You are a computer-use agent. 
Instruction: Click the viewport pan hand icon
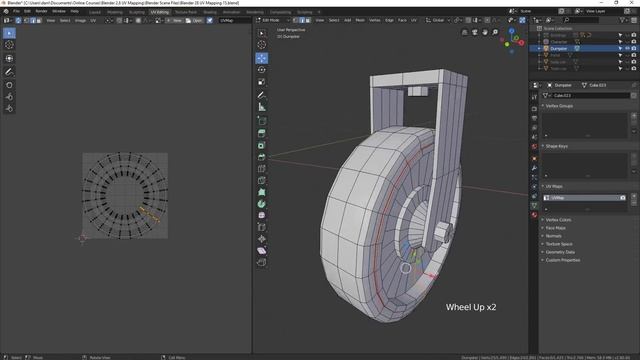[x=484, y=32]
